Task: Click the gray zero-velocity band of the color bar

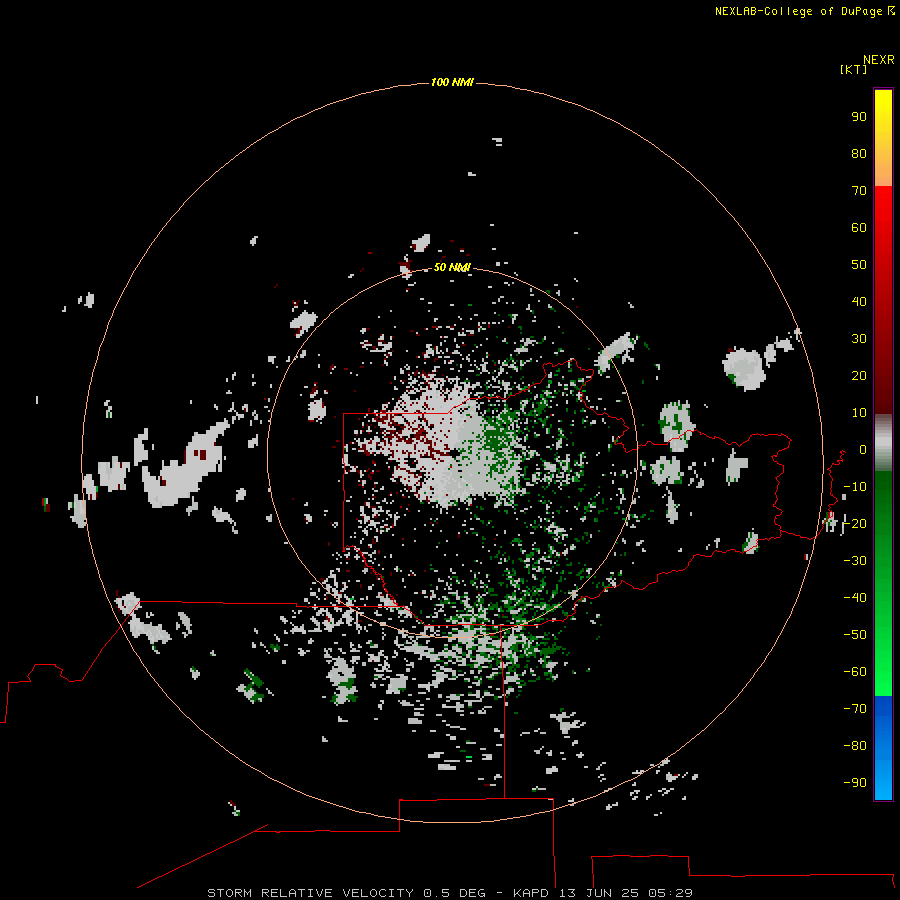Action: (883, 443)
